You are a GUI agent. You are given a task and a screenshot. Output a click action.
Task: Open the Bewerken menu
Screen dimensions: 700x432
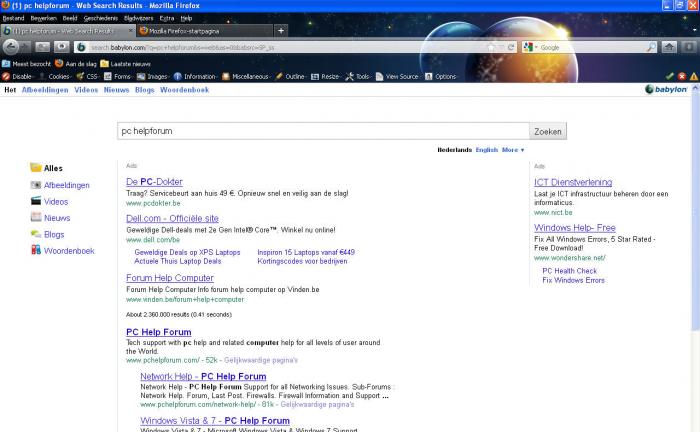tap(43, 18)
